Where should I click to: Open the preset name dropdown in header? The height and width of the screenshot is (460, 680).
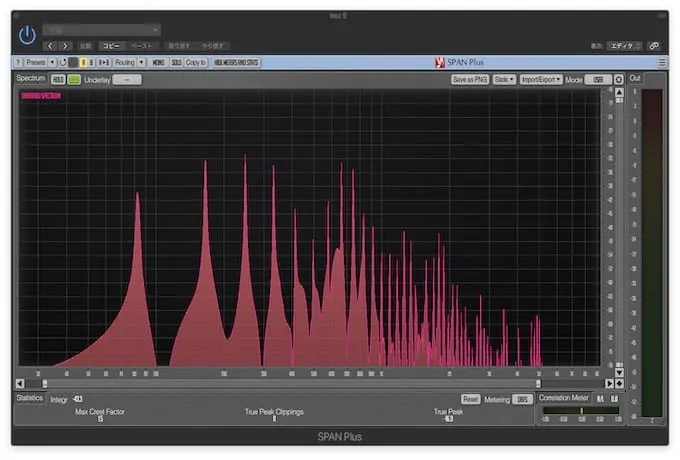click(102, 30)
